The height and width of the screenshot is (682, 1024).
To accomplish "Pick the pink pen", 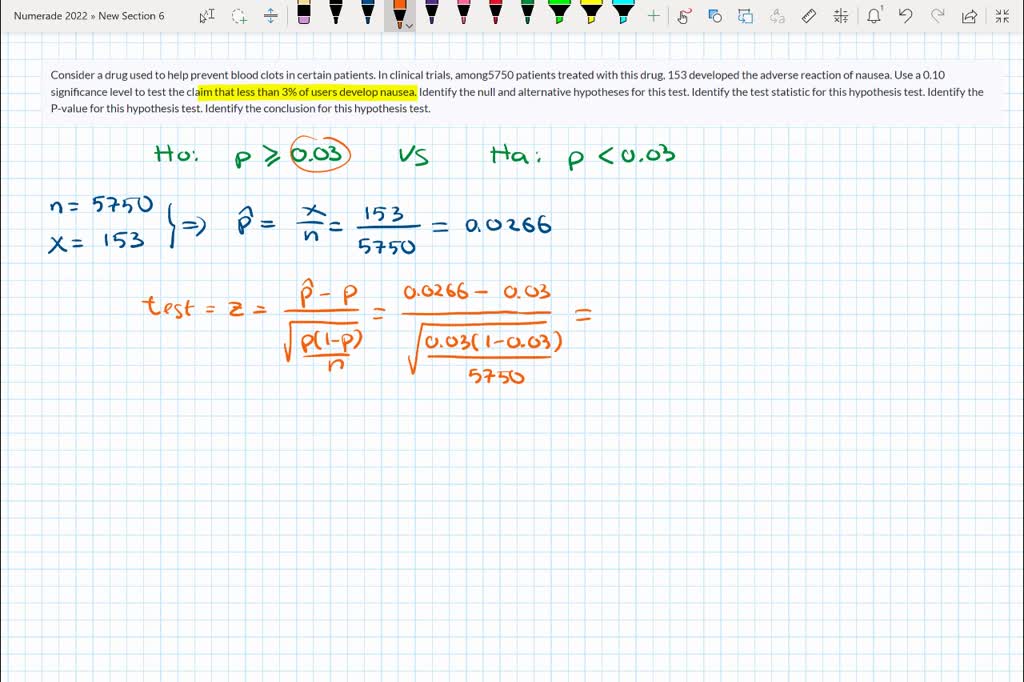I will [x=464, y=13].
